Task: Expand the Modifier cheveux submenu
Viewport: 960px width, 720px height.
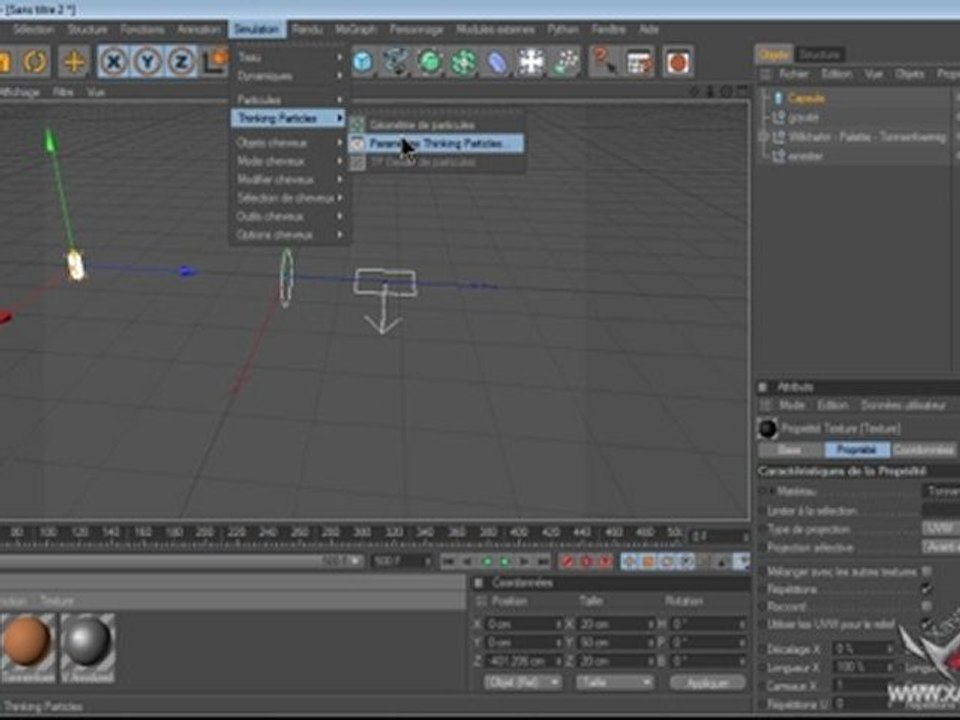Action: coord(288,179)
